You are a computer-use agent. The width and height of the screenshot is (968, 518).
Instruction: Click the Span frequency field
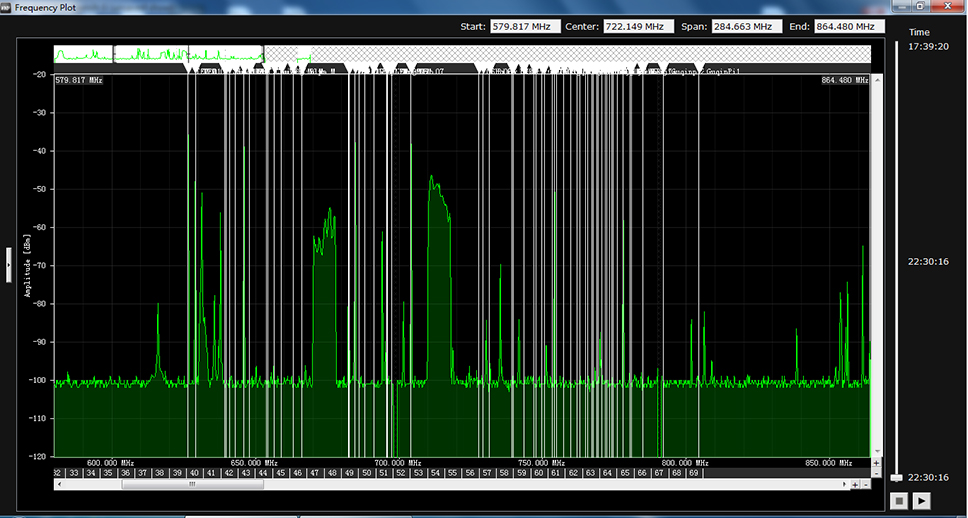coord(747,27)
